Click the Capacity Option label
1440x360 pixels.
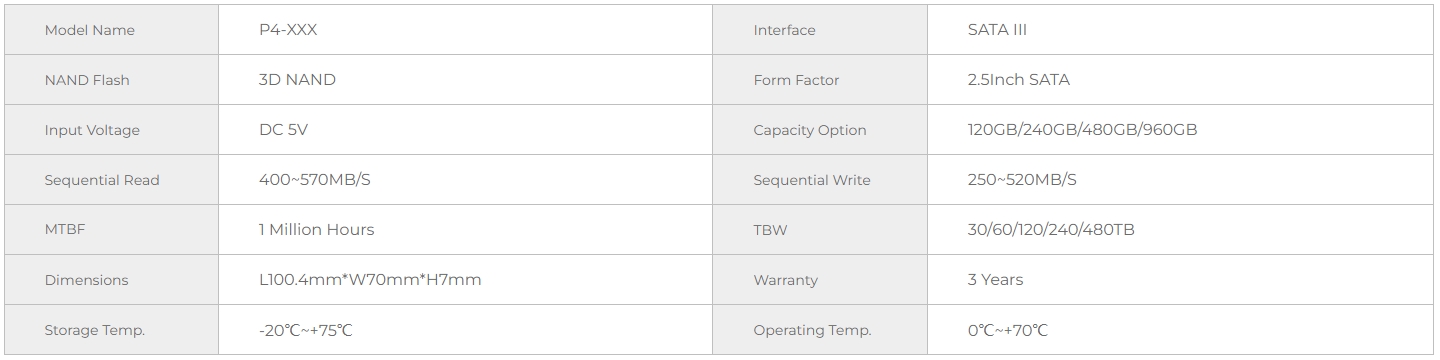810,130
